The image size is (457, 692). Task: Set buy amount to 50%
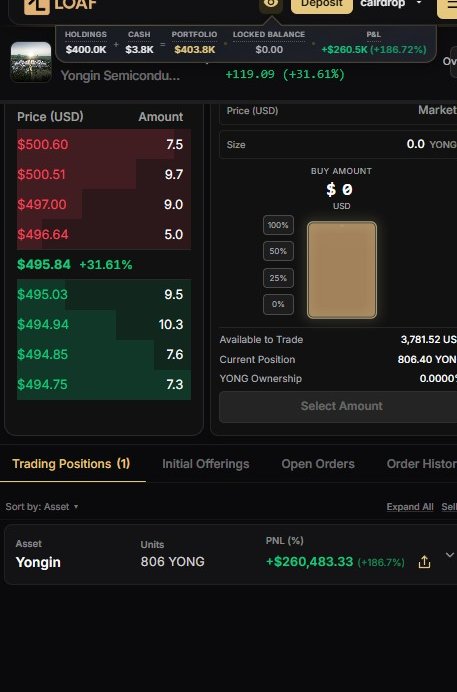tap(278, 251)
